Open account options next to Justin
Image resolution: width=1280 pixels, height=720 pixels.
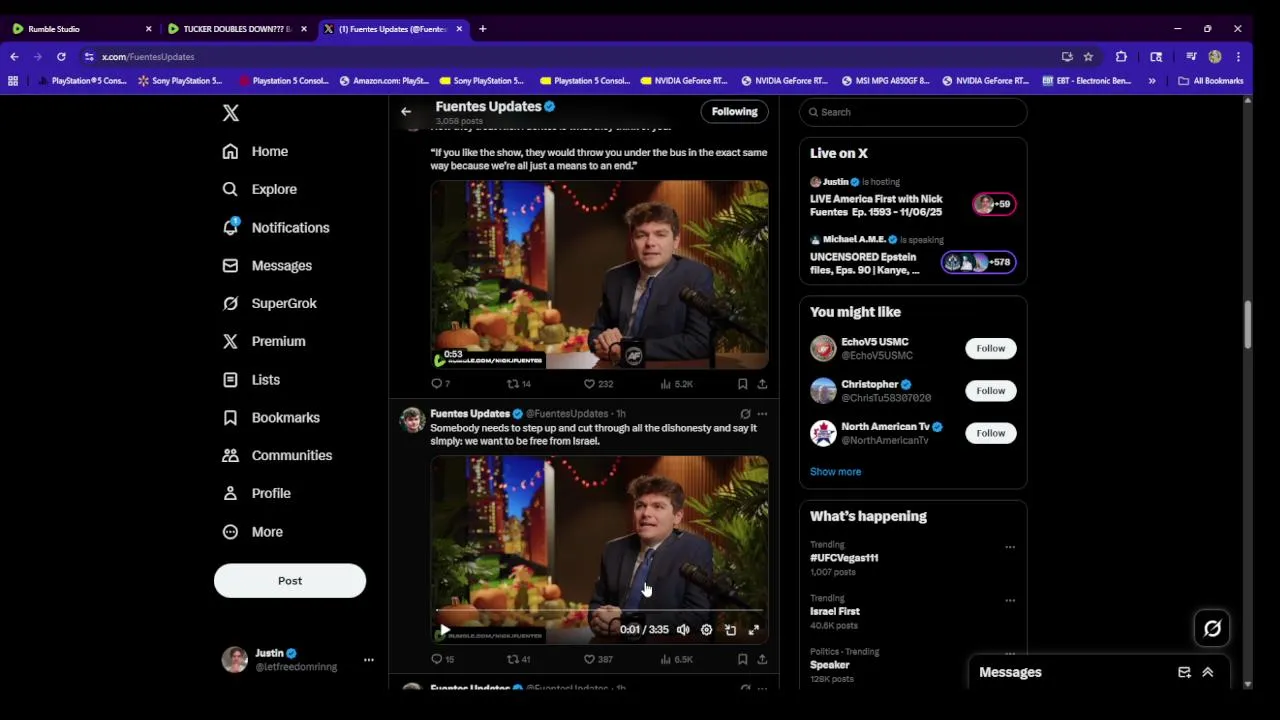369,660
